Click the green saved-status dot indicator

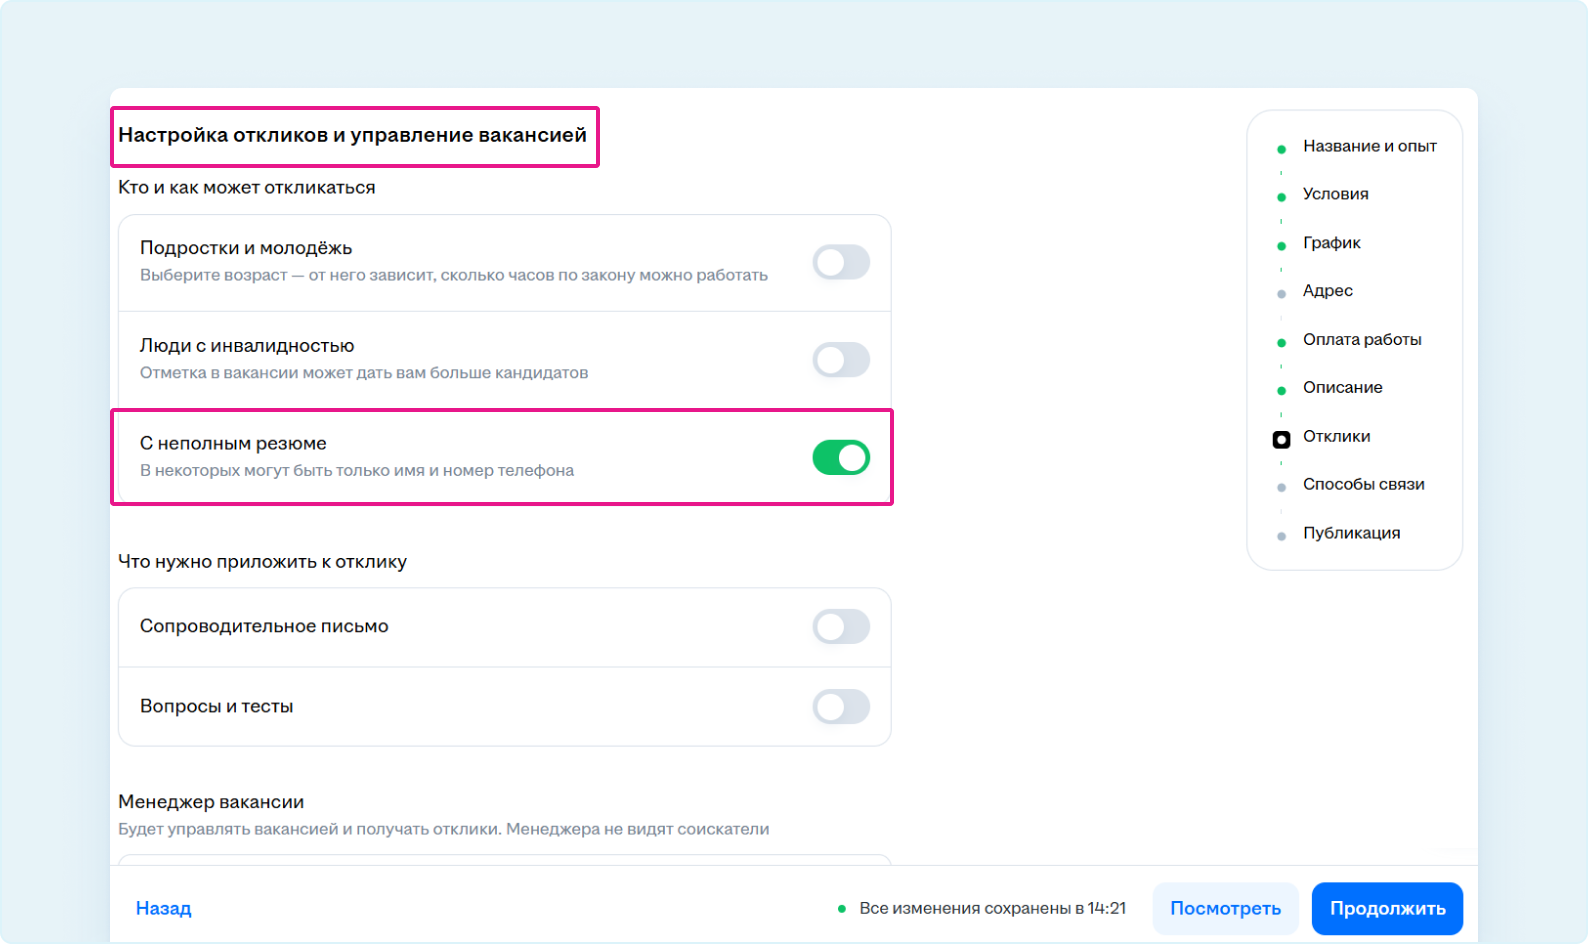[x=842, y=909]
